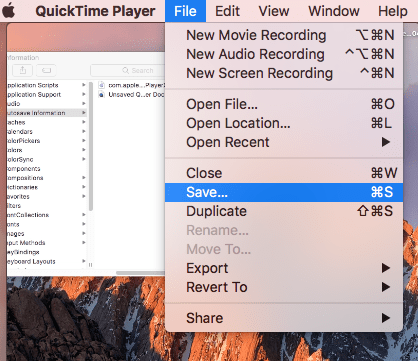Select Open File… in File menu

click(x=284, y=104)
